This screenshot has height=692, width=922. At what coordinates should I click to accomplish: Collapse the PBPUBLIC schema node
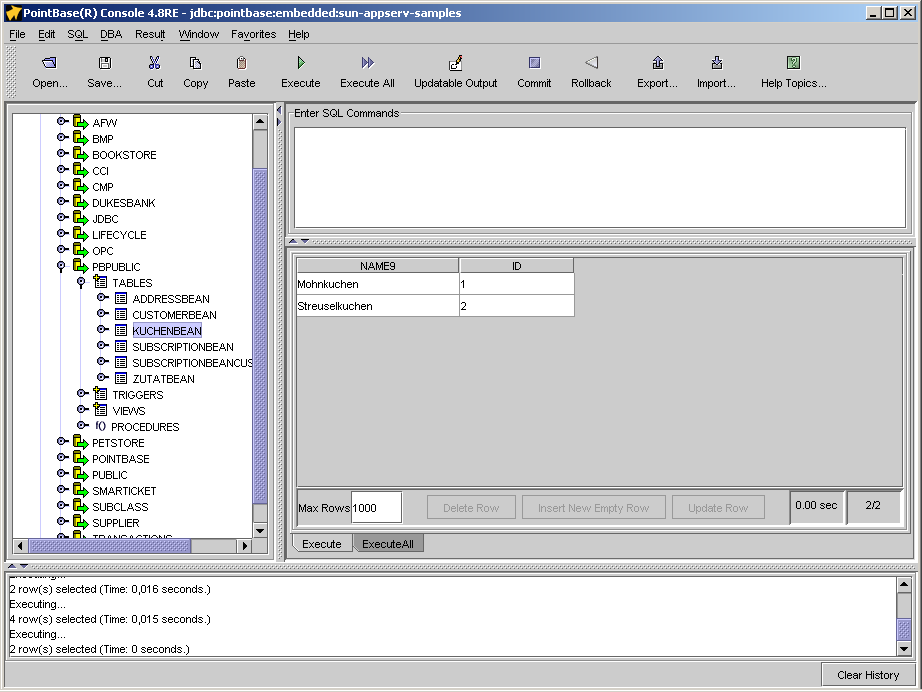(61, 266)
